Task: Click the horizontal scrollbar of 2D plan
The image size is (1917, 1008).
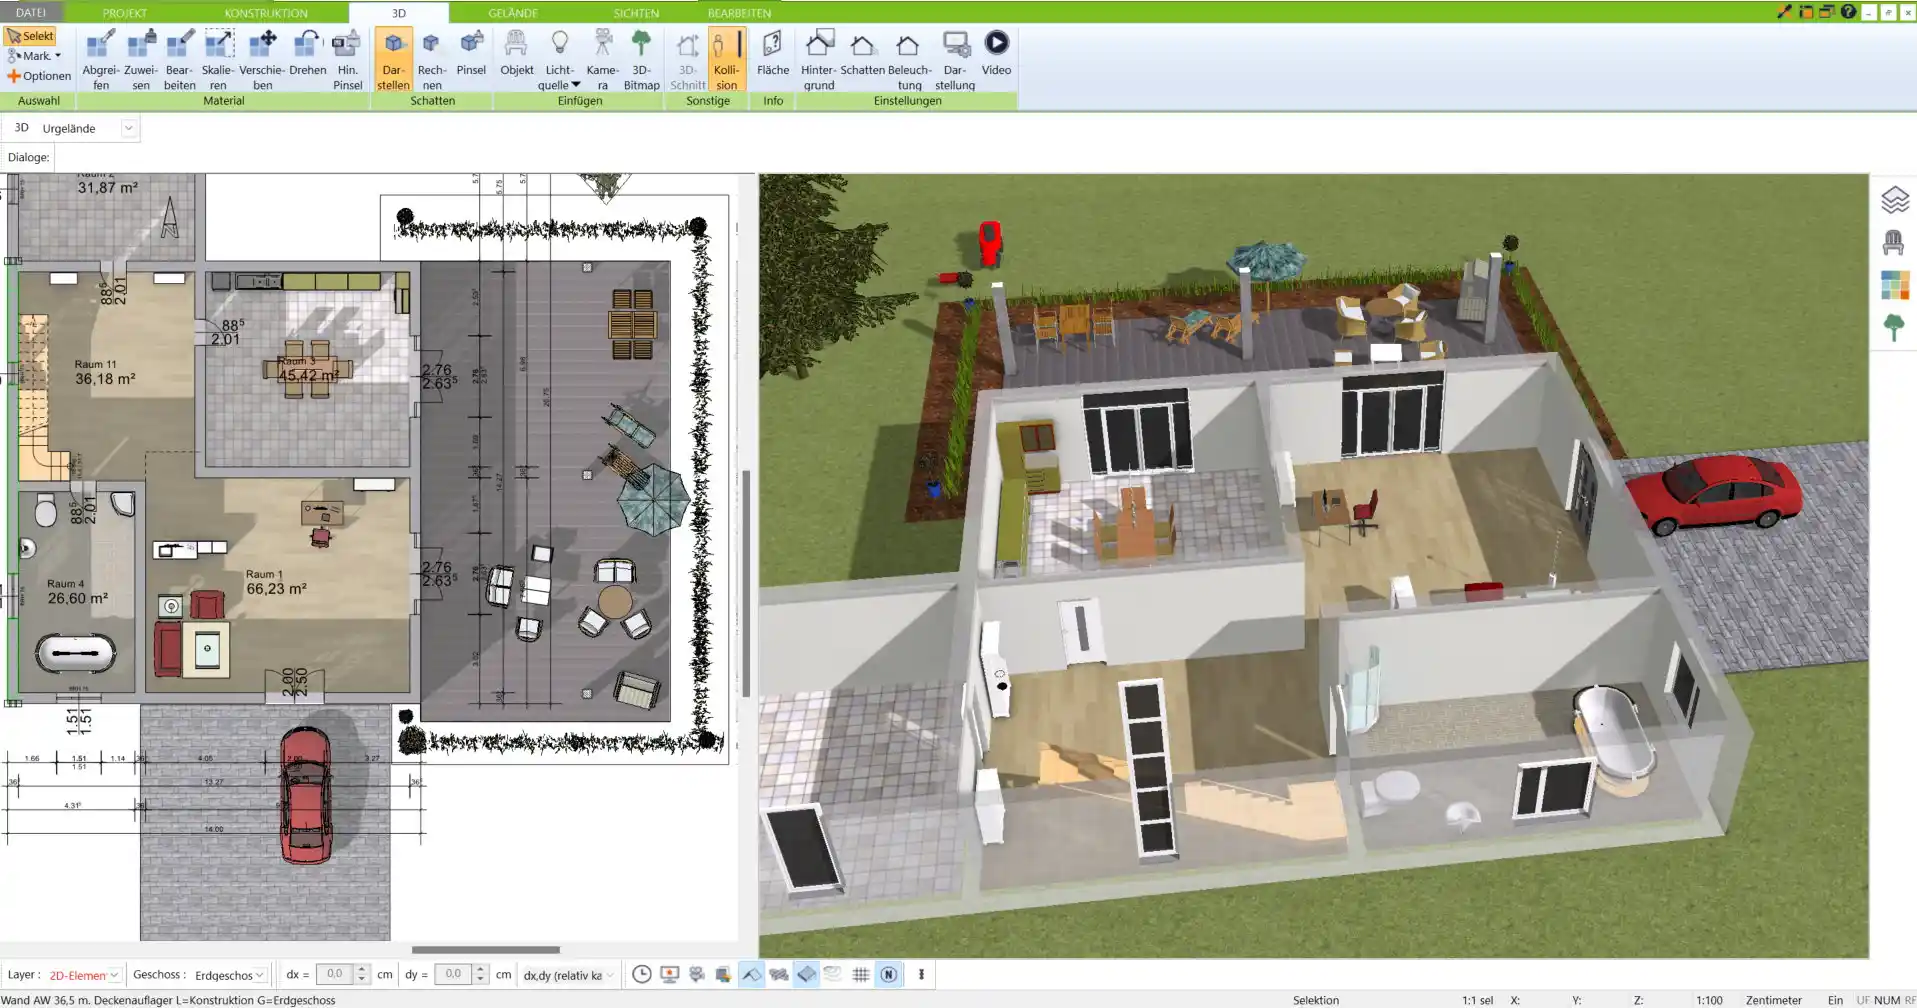Action: coord(486,950)
